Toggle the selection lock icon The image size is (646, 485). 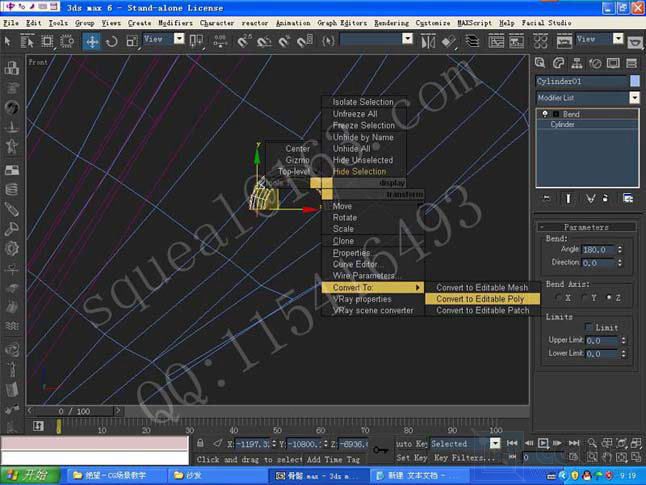200,443
